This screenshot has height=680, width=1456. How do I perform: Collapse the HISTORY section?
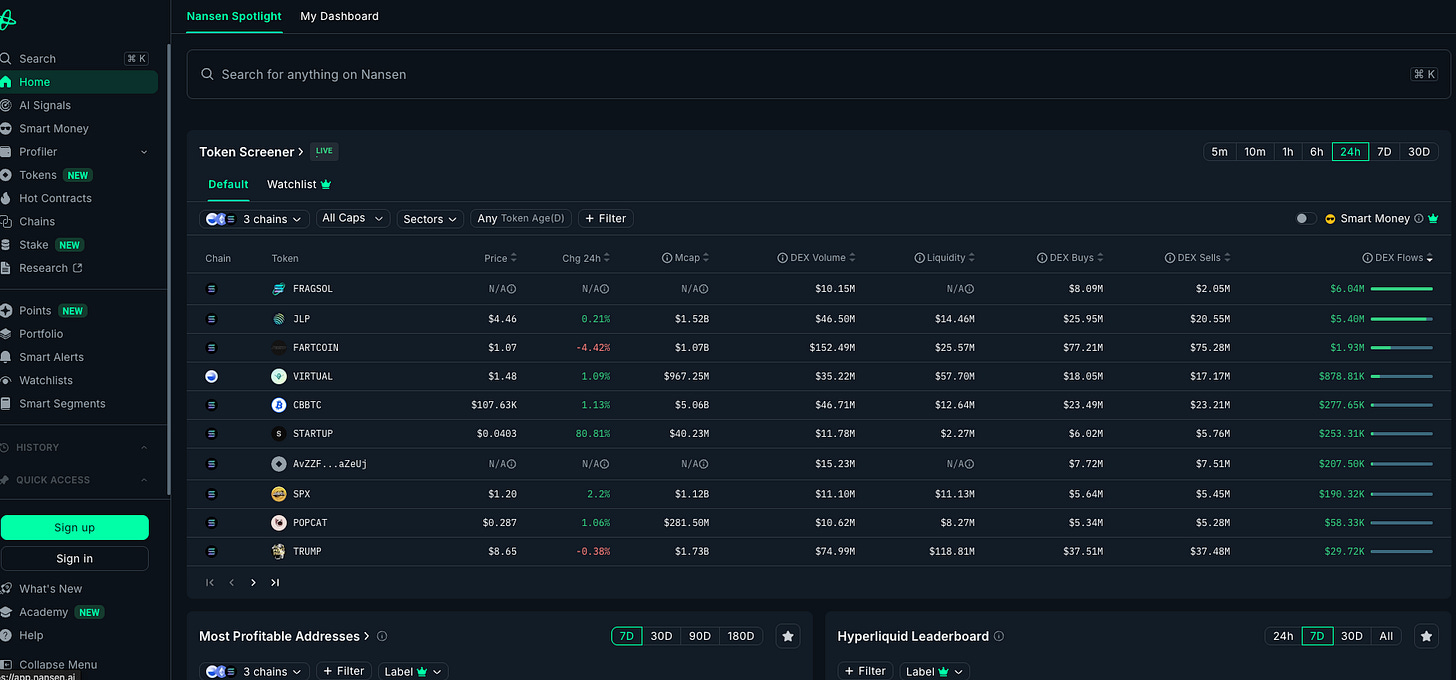tap(144, 447)
